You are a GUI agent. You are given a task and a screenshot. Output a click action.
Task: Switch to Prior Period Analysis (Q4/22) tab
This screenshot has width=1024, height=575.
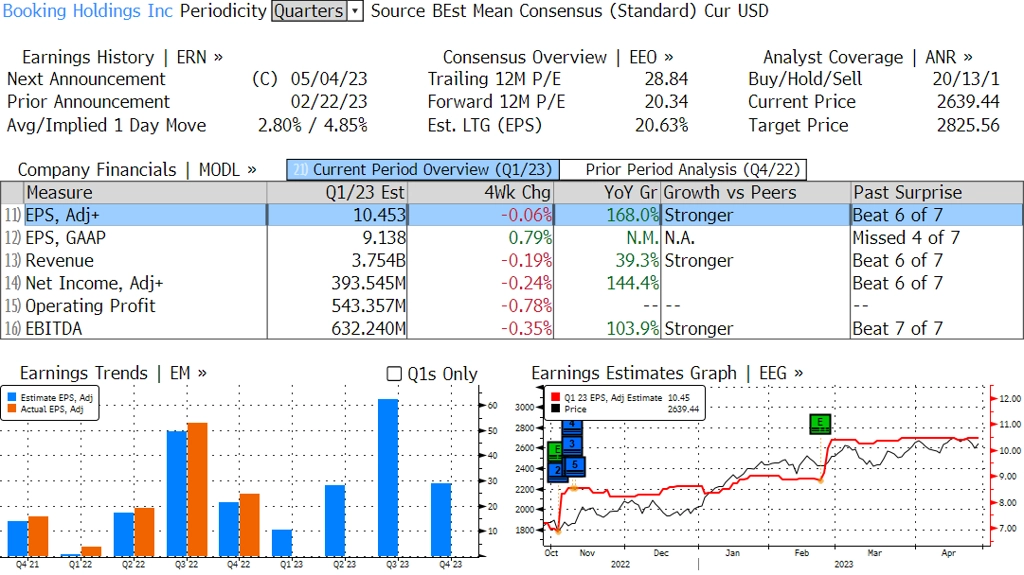pyautogui.click(x=684, y=170)
